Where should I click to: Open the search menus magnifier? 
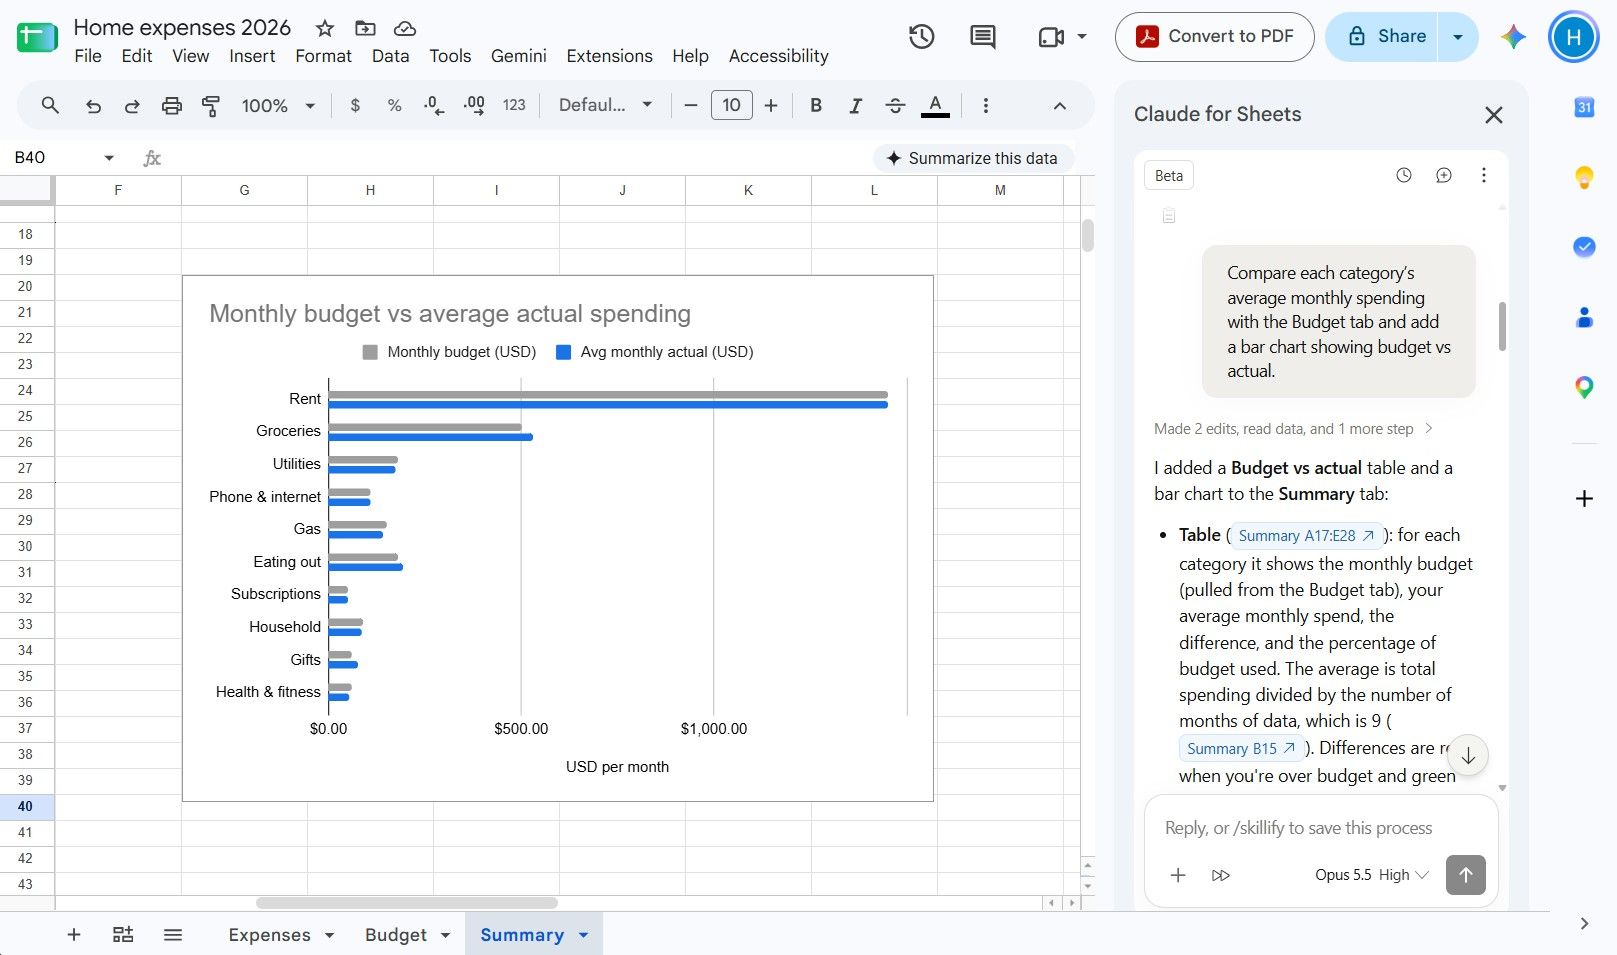(x=50, y=105)
